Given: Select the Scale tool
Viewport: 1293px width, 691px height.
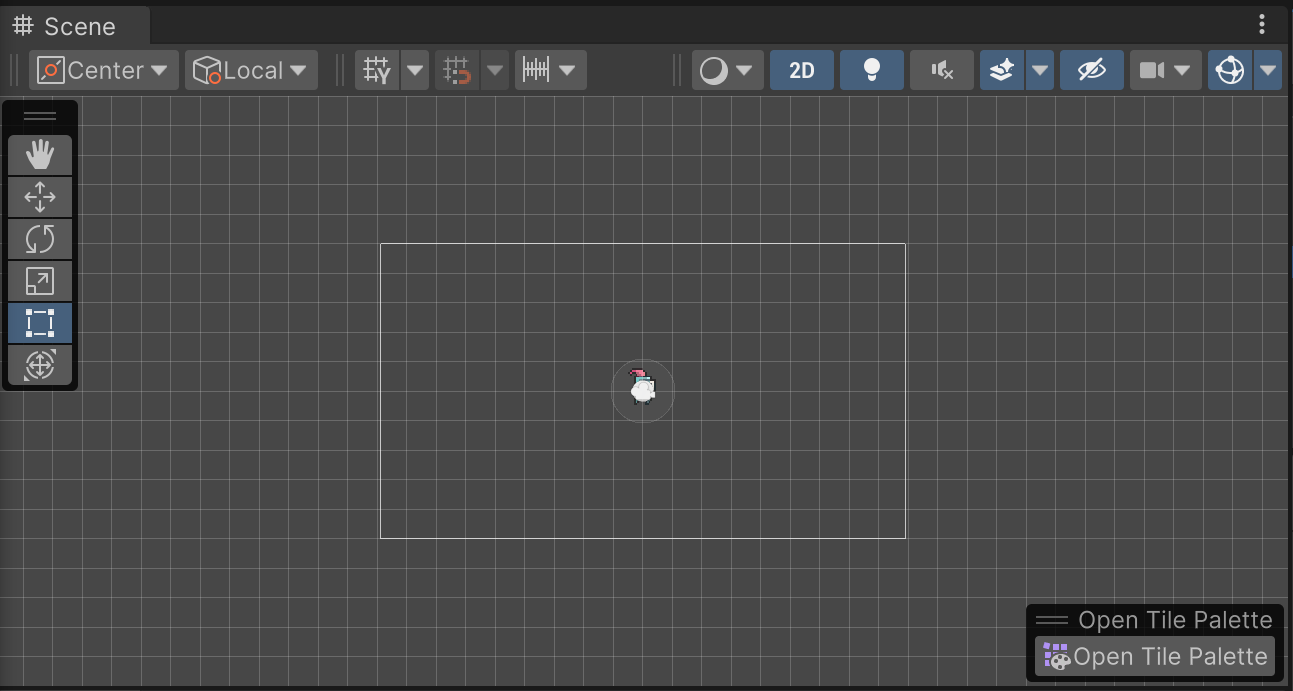Looking at the screenshot, I should [x=40, y=281].
